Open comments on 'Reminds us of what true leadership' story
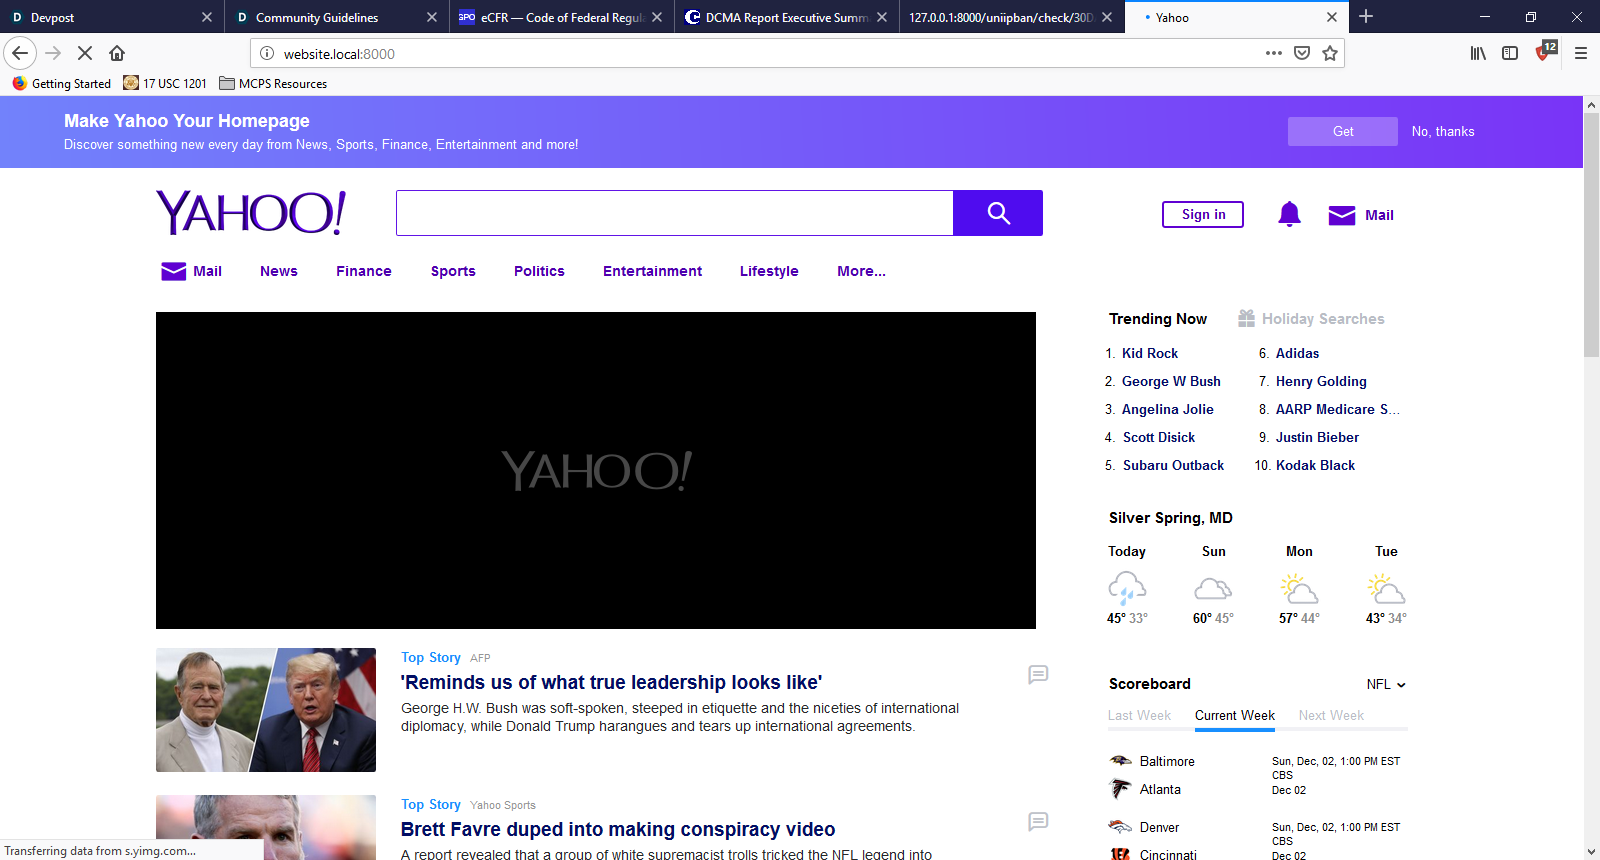1600x860 pixels. click(1038, 675)
